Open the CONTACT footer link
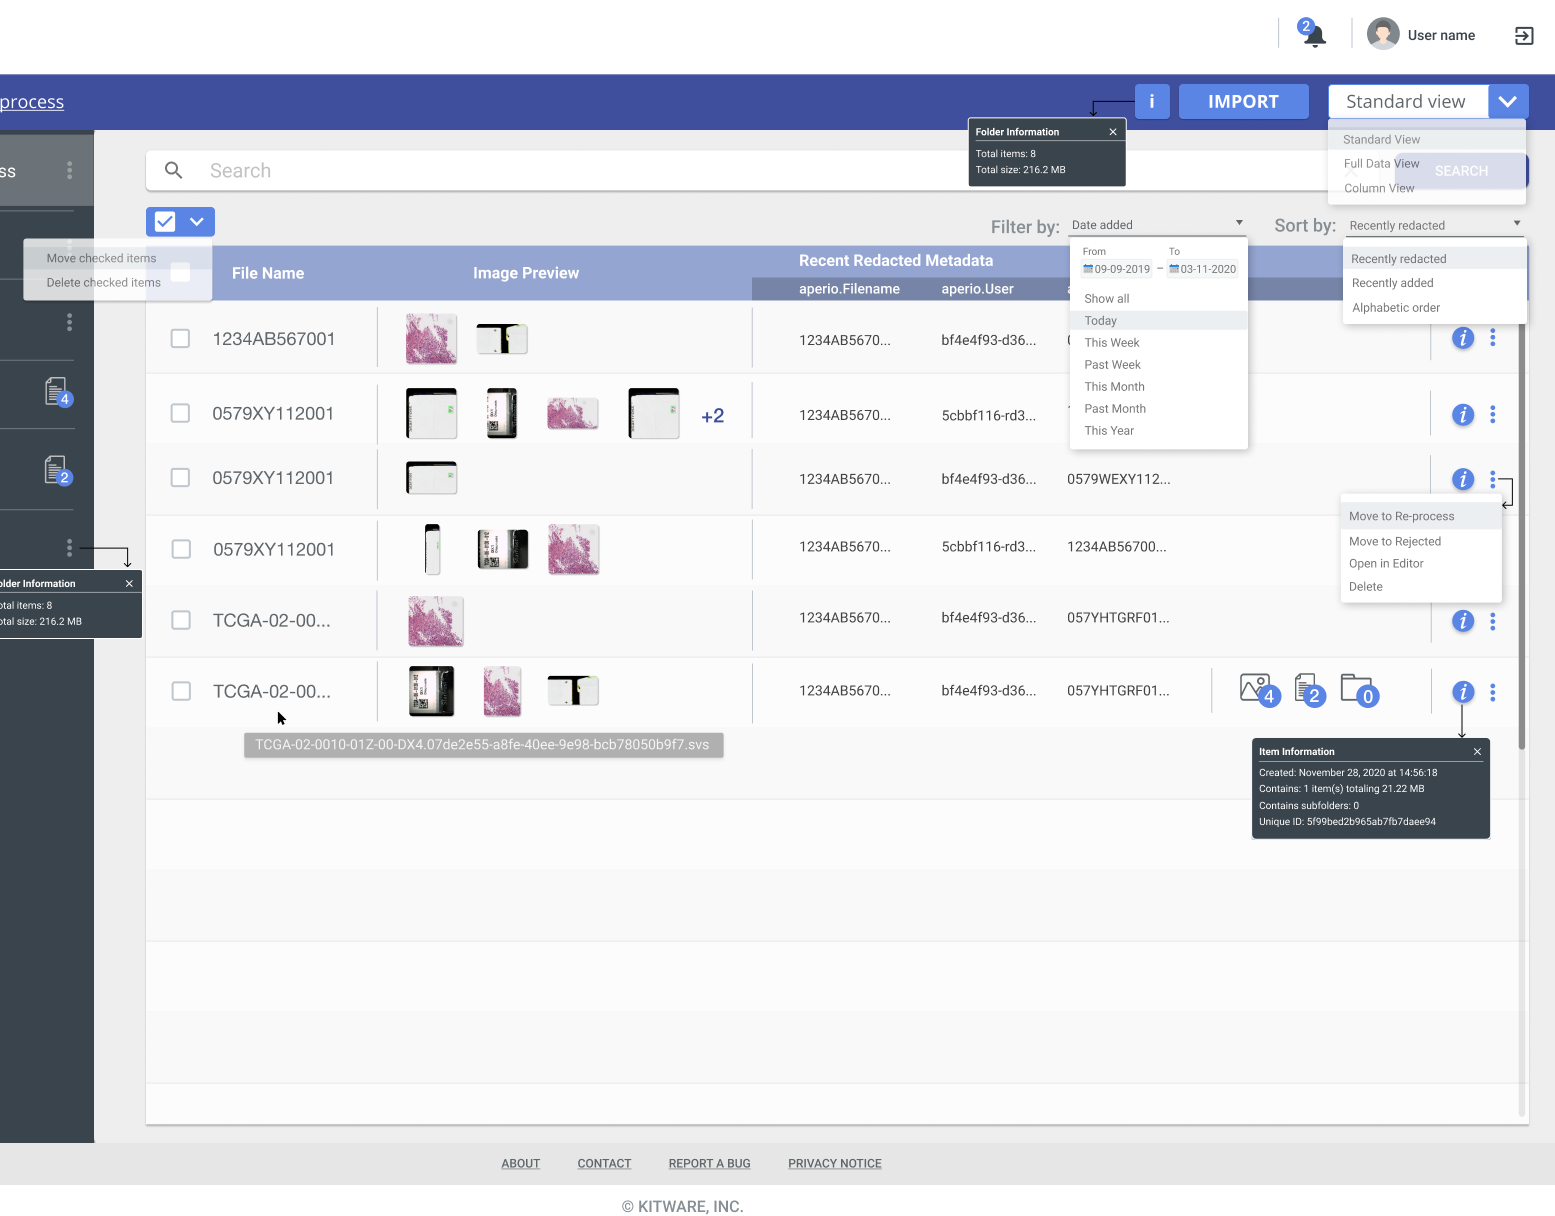Viewport: 1555px width, 1216px height. (604, 1164)
